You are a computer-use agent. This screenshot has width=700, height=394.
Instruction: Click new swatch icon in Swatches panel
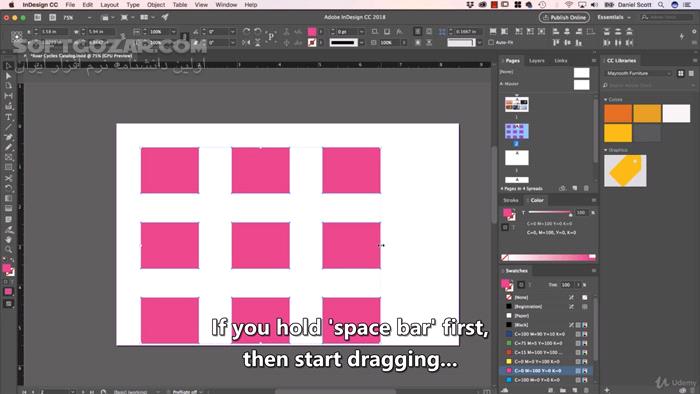coord(575,390)
